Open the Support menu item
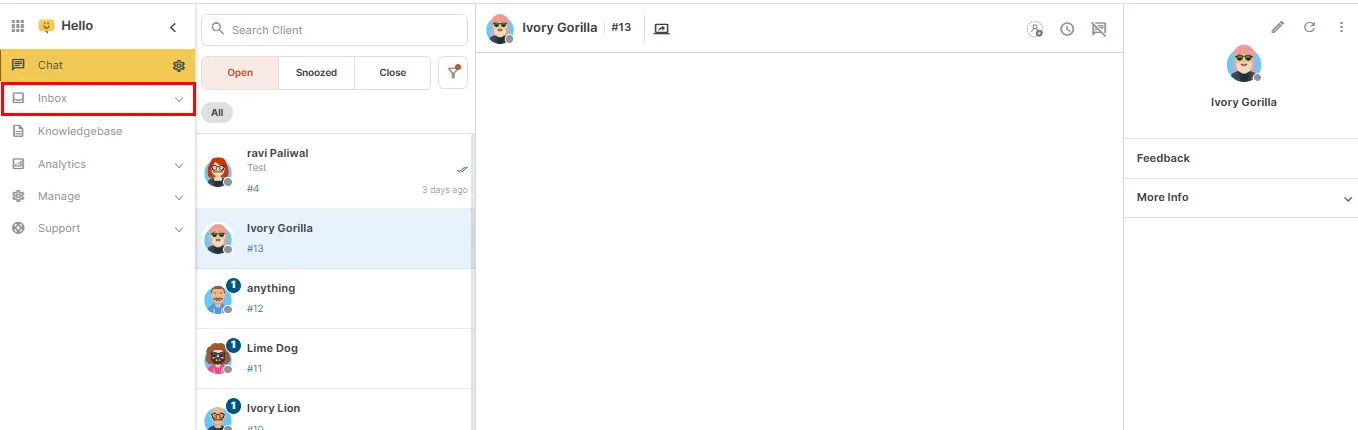Image resolution: width=1358 pixels, height=430 pixels. pos(98,228)
